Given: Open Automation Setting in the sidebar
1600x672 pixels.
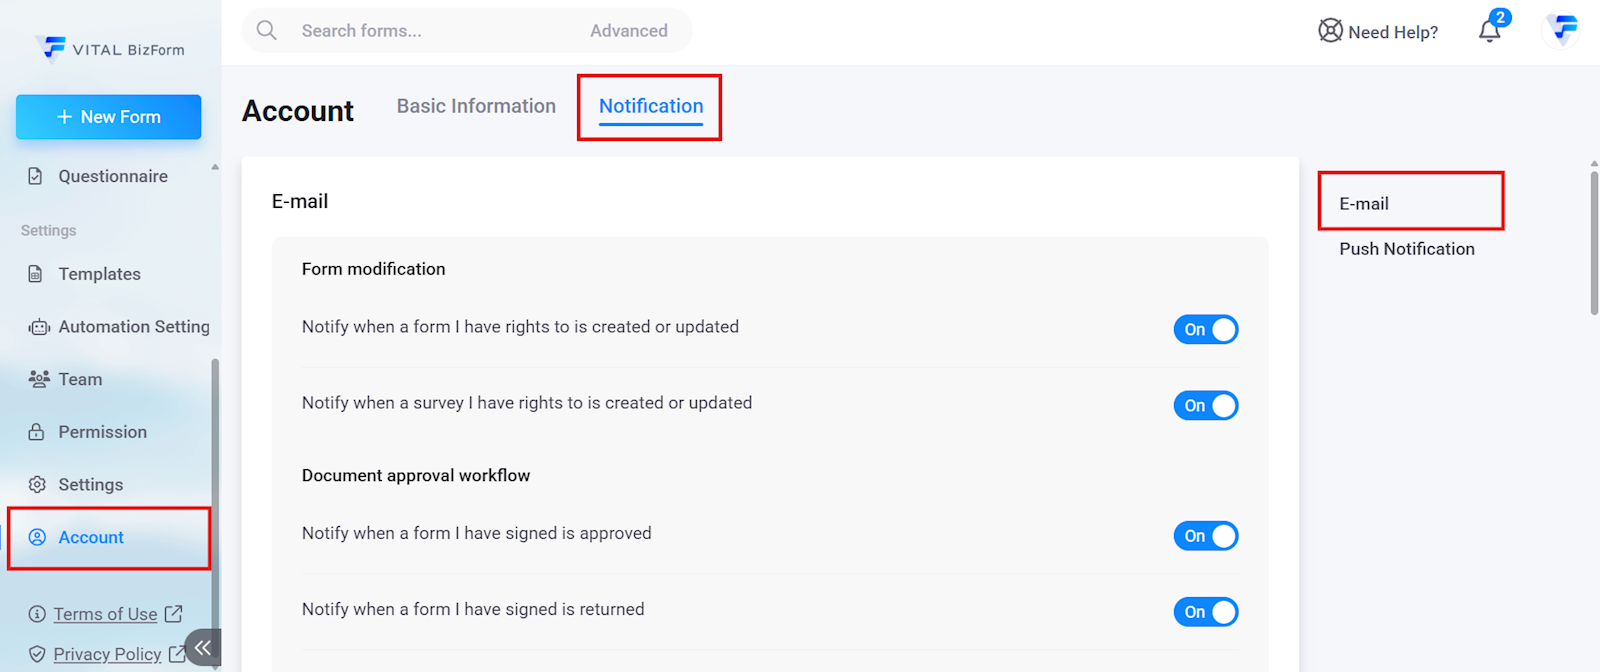Looking at the screenshot, I should 133,327.
